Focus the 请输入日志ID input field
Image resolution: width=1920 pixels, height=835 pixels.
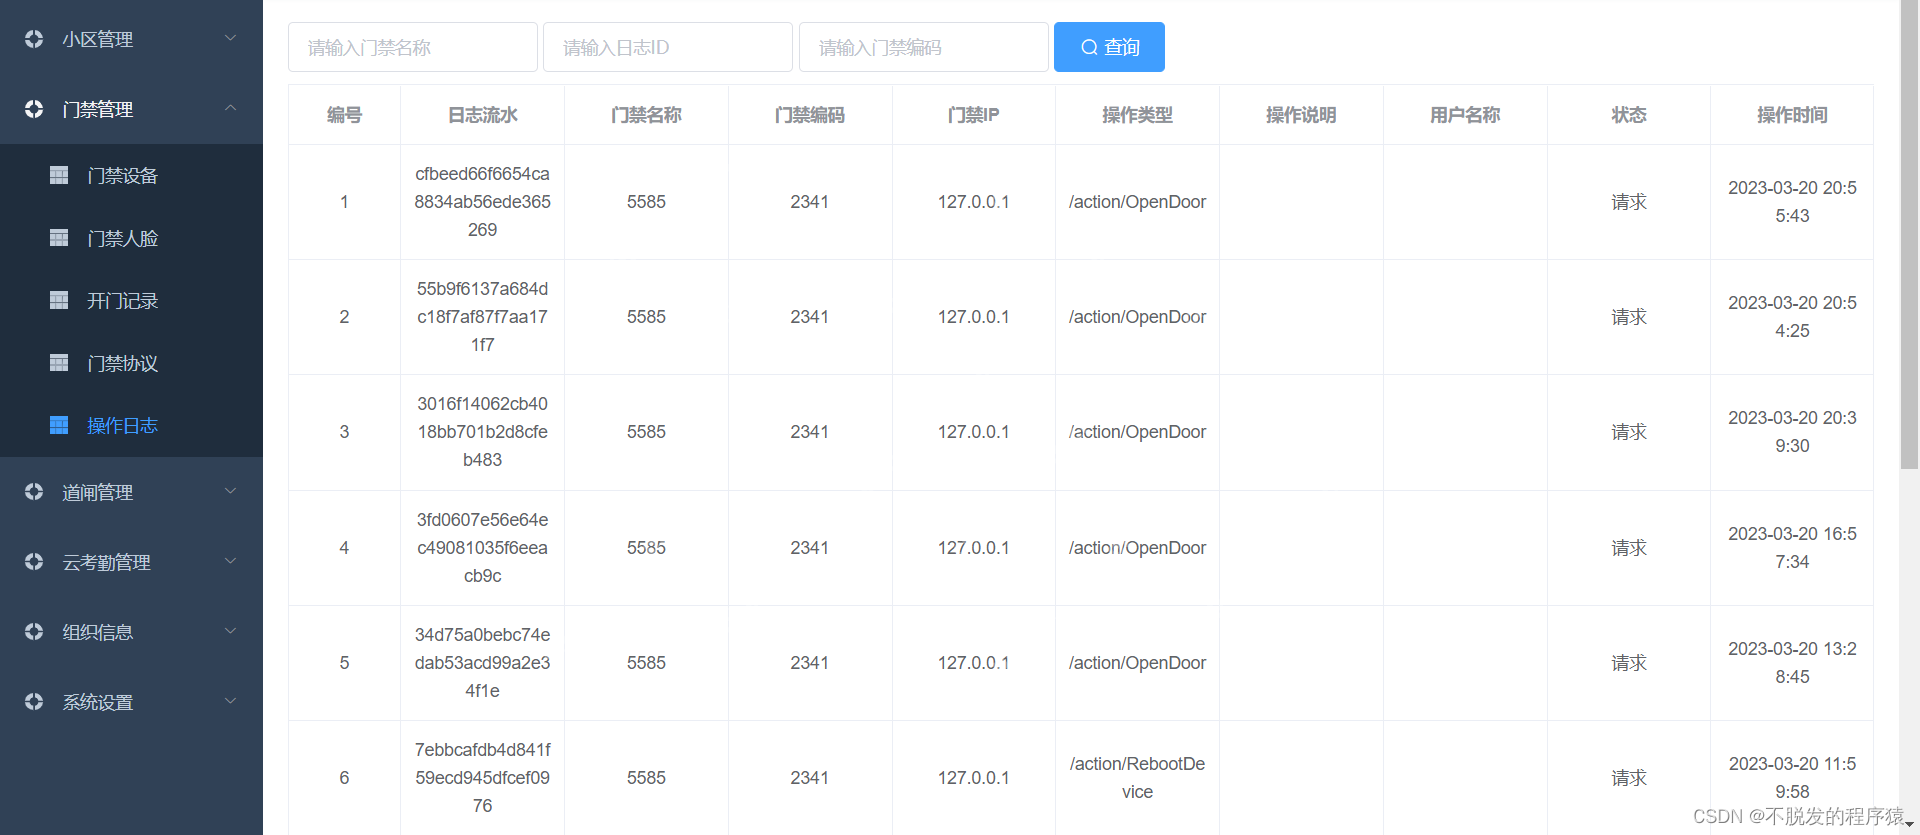(667, 47)
